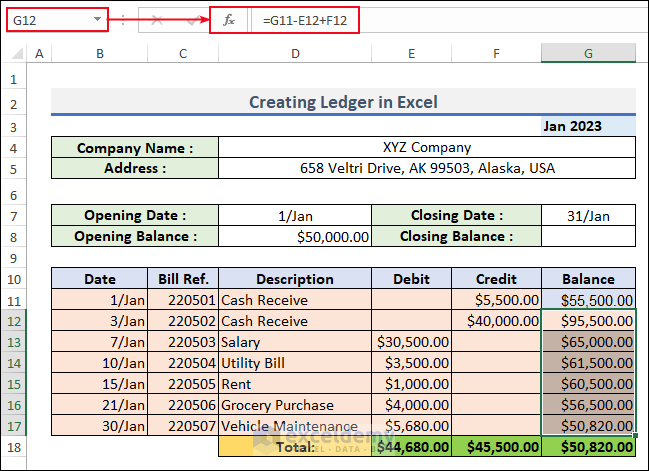Image resolution: width=649 pixels, height=471 pixels.
Task: Click the 'Rent' description cell
Action: click(295, 384)
